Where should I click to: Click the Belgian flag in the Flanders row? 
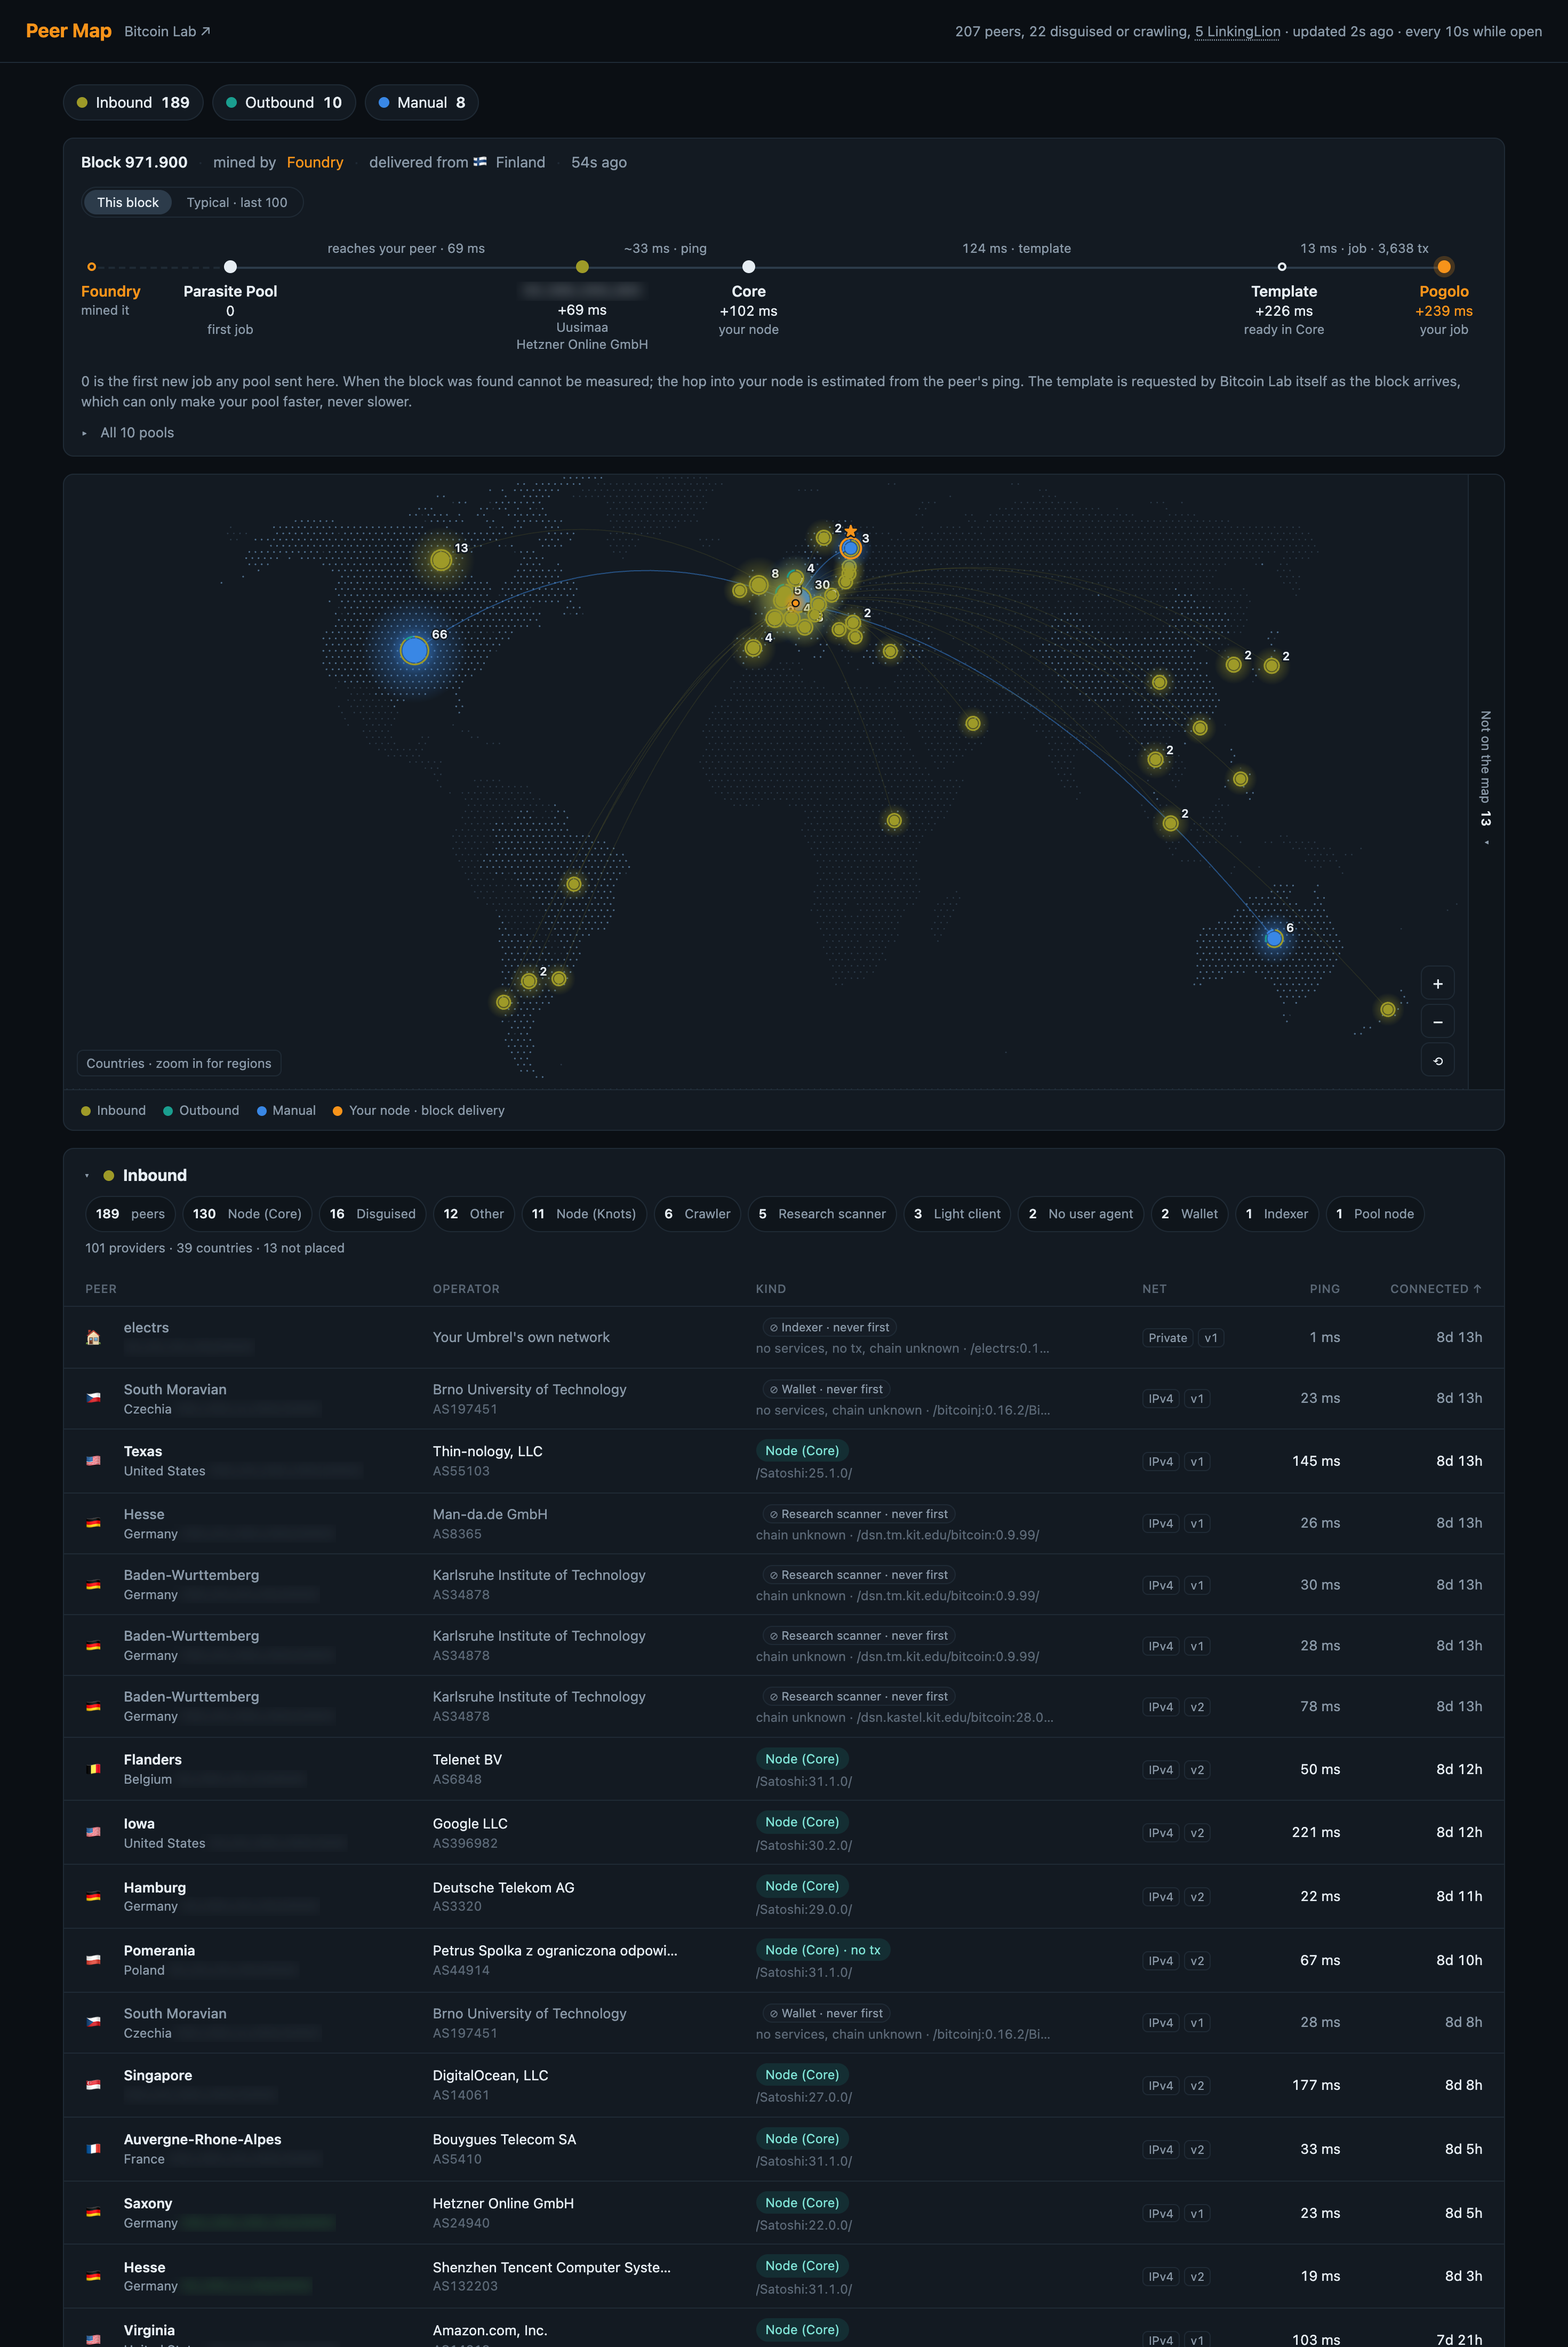tap(93, 1769)
